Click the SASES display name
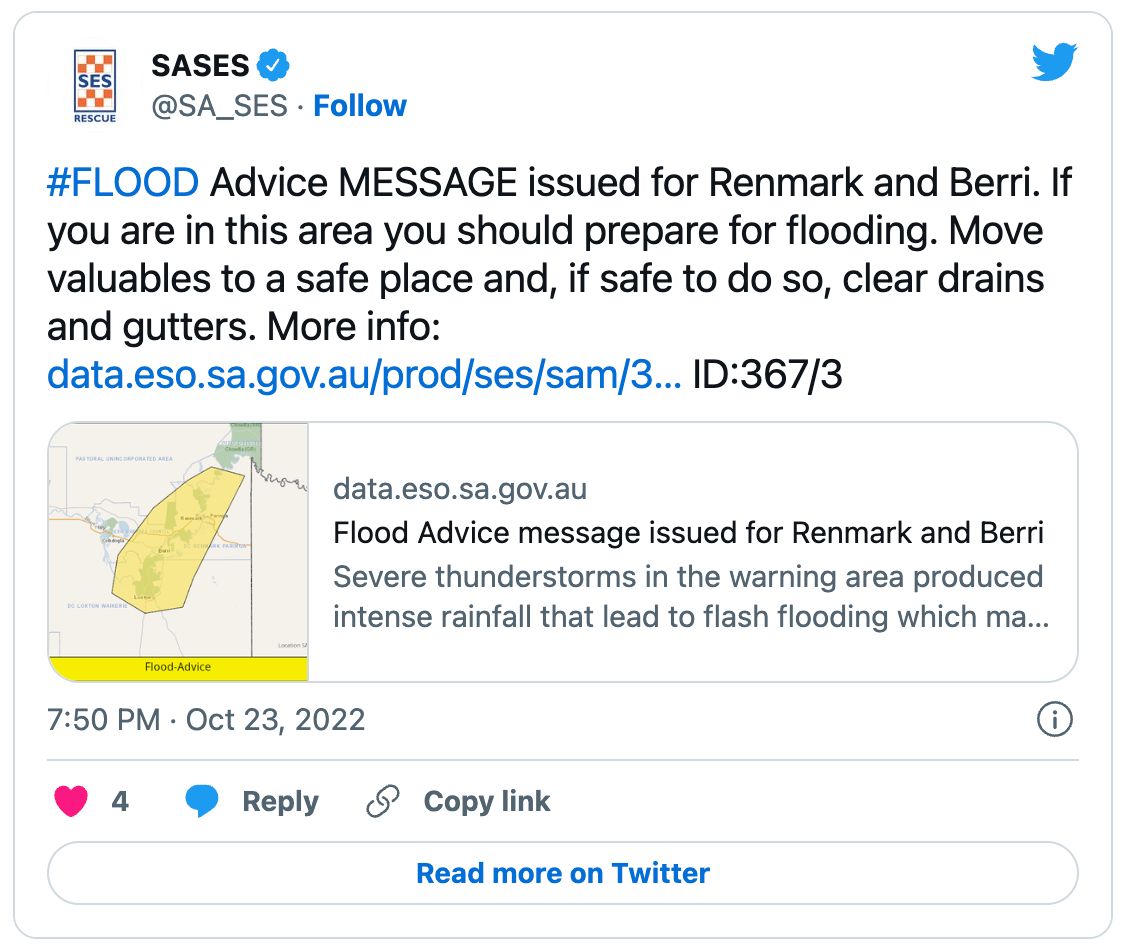 (x=200, y=66)
